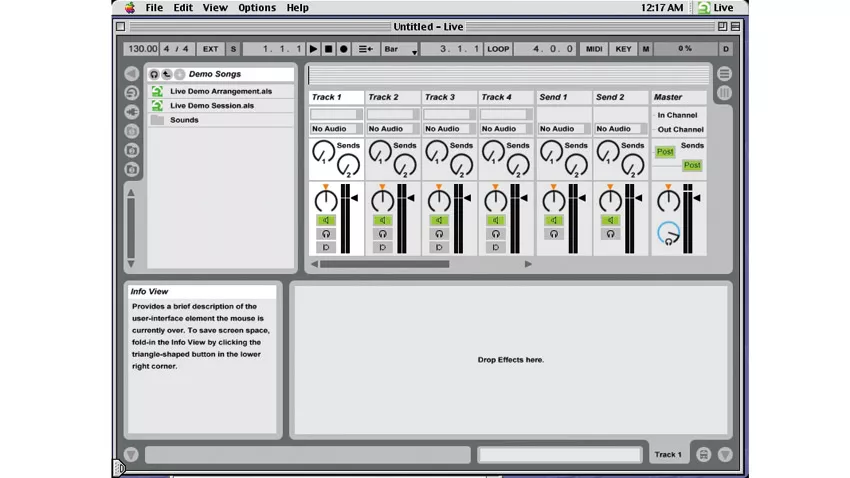Click the Stop button in transport

tap(328, 49)
